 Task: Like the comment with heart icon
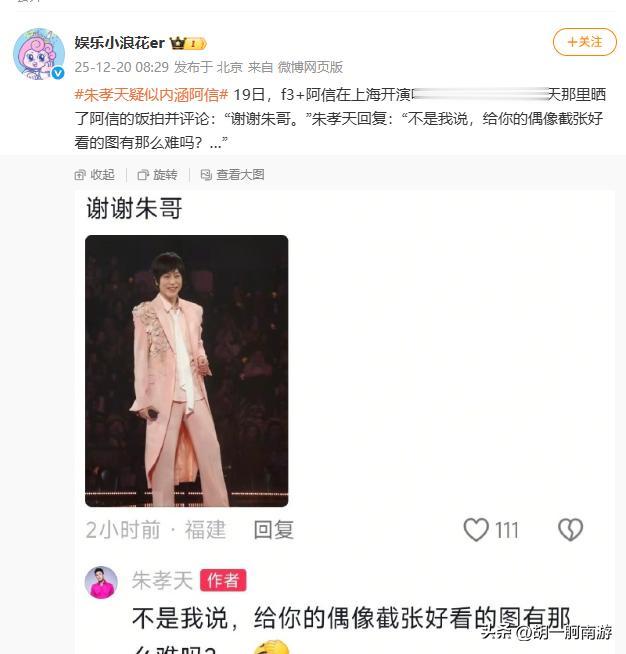point(476,530)
